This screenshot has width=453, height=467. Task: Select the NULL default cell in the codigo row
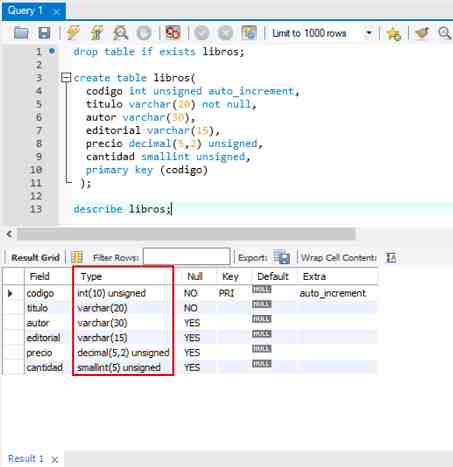[262, 290]
